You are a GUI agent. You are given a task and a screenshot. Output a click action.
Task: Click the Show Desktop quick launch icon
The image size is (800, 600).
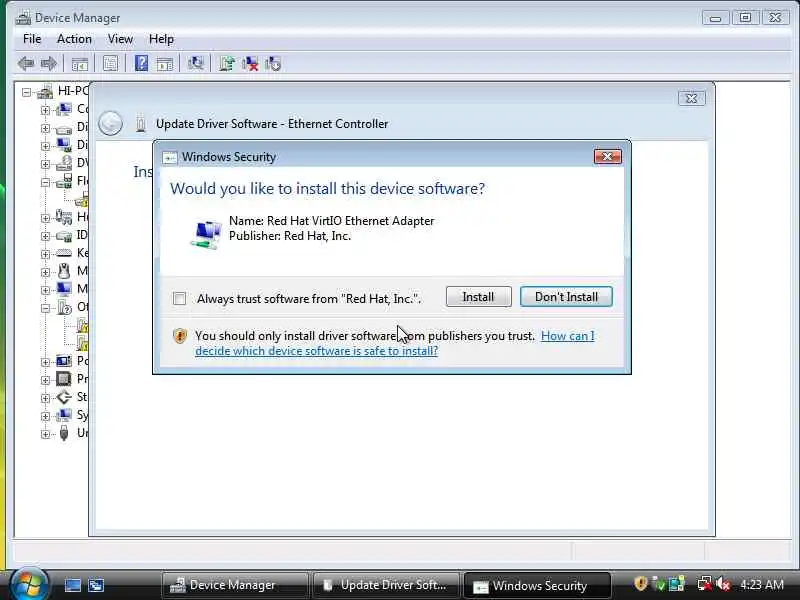pos(72,585)
